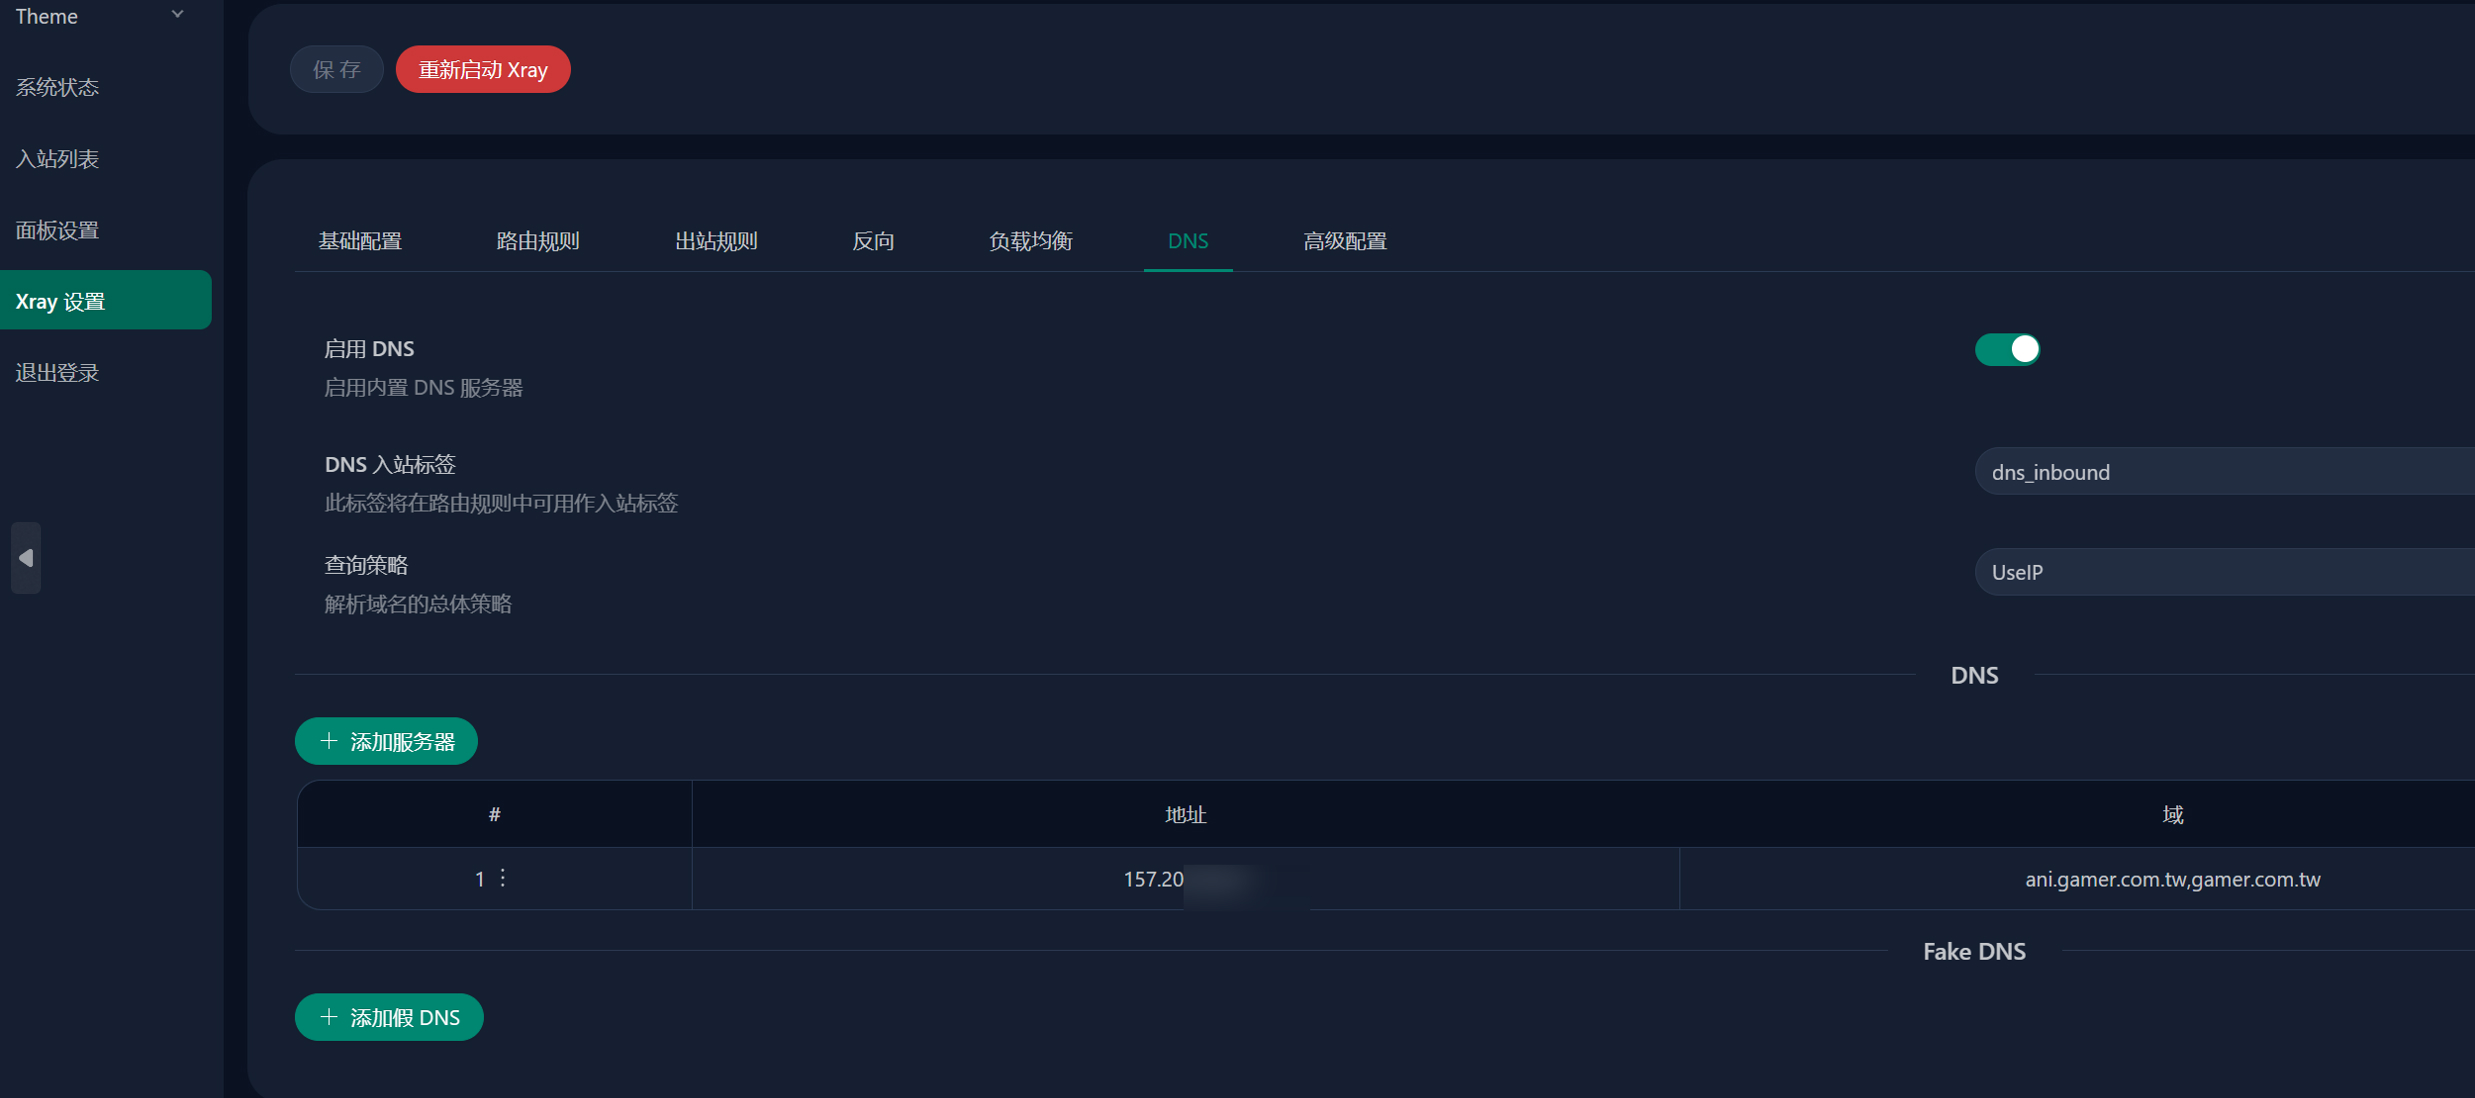2475x1098 pixels.
Task: Expand the Theme dropdown chevron
Action: coord(177,15)
